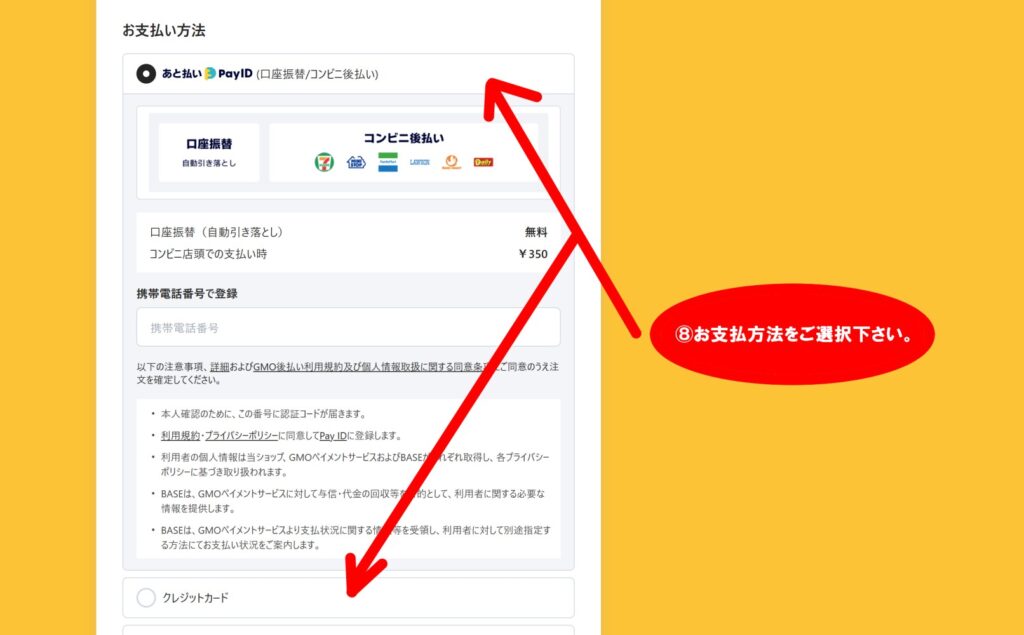The width and height of the screenshot is (1024, 635).
Task: Select the あと払い Pay ID radio button
Action: click(x=146, y=74)
